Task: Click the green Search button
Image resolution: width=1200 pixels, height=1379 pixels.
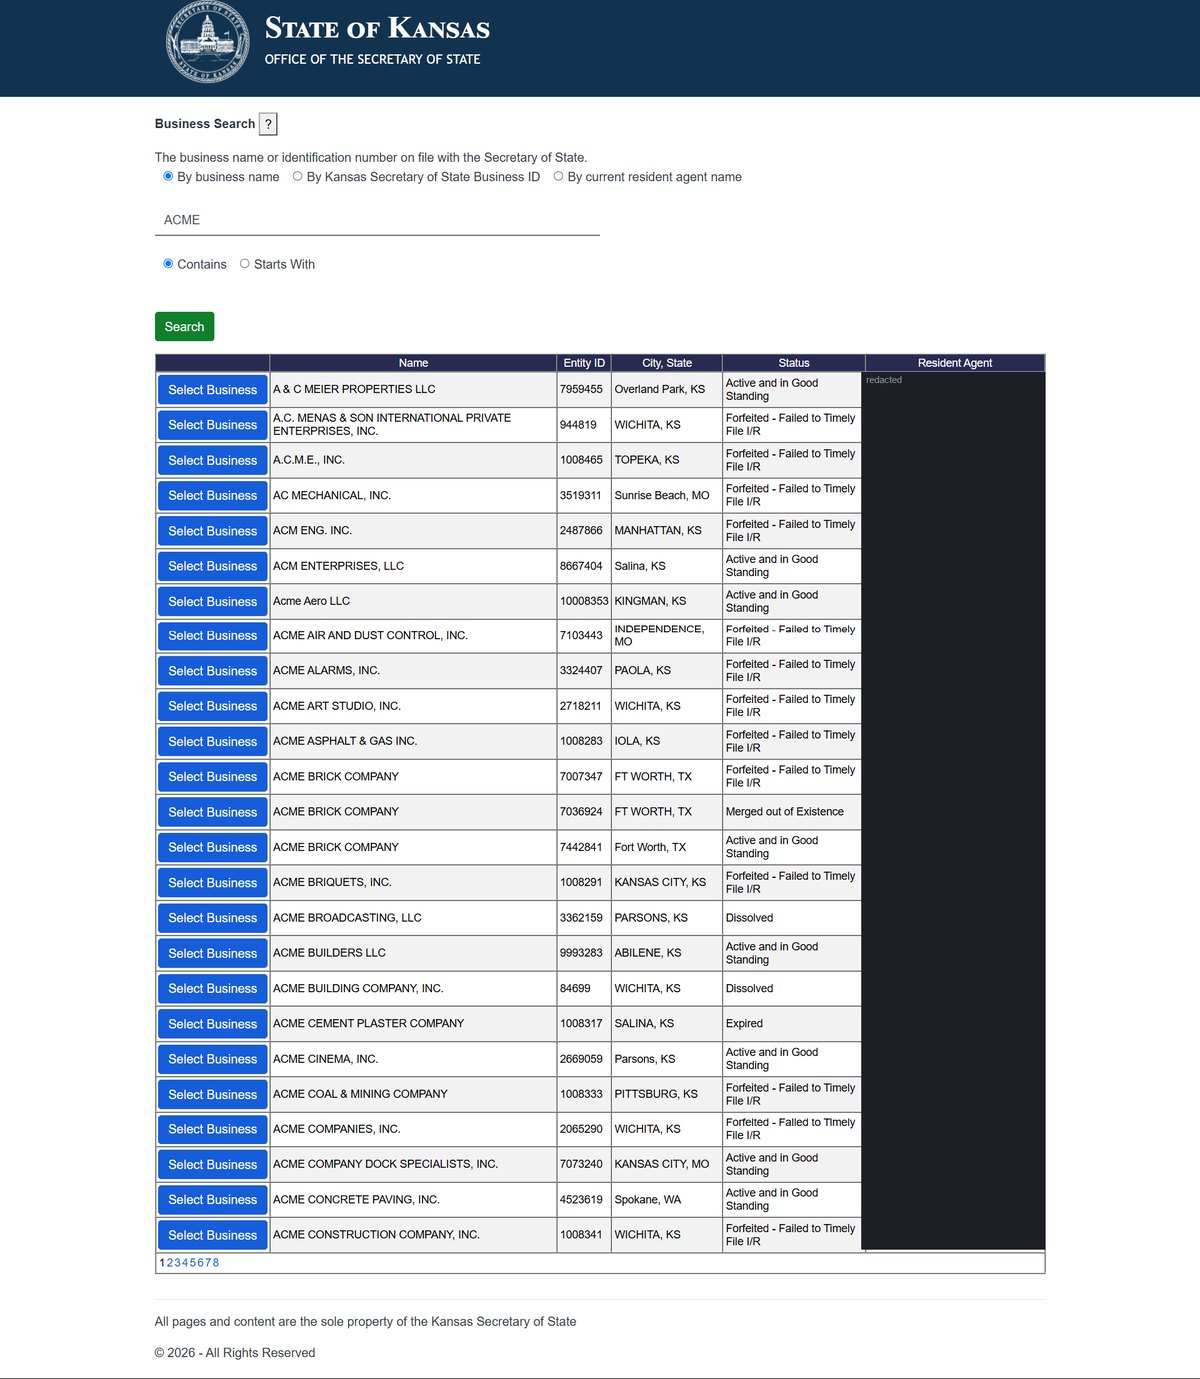Action: (x=184, y=327)
